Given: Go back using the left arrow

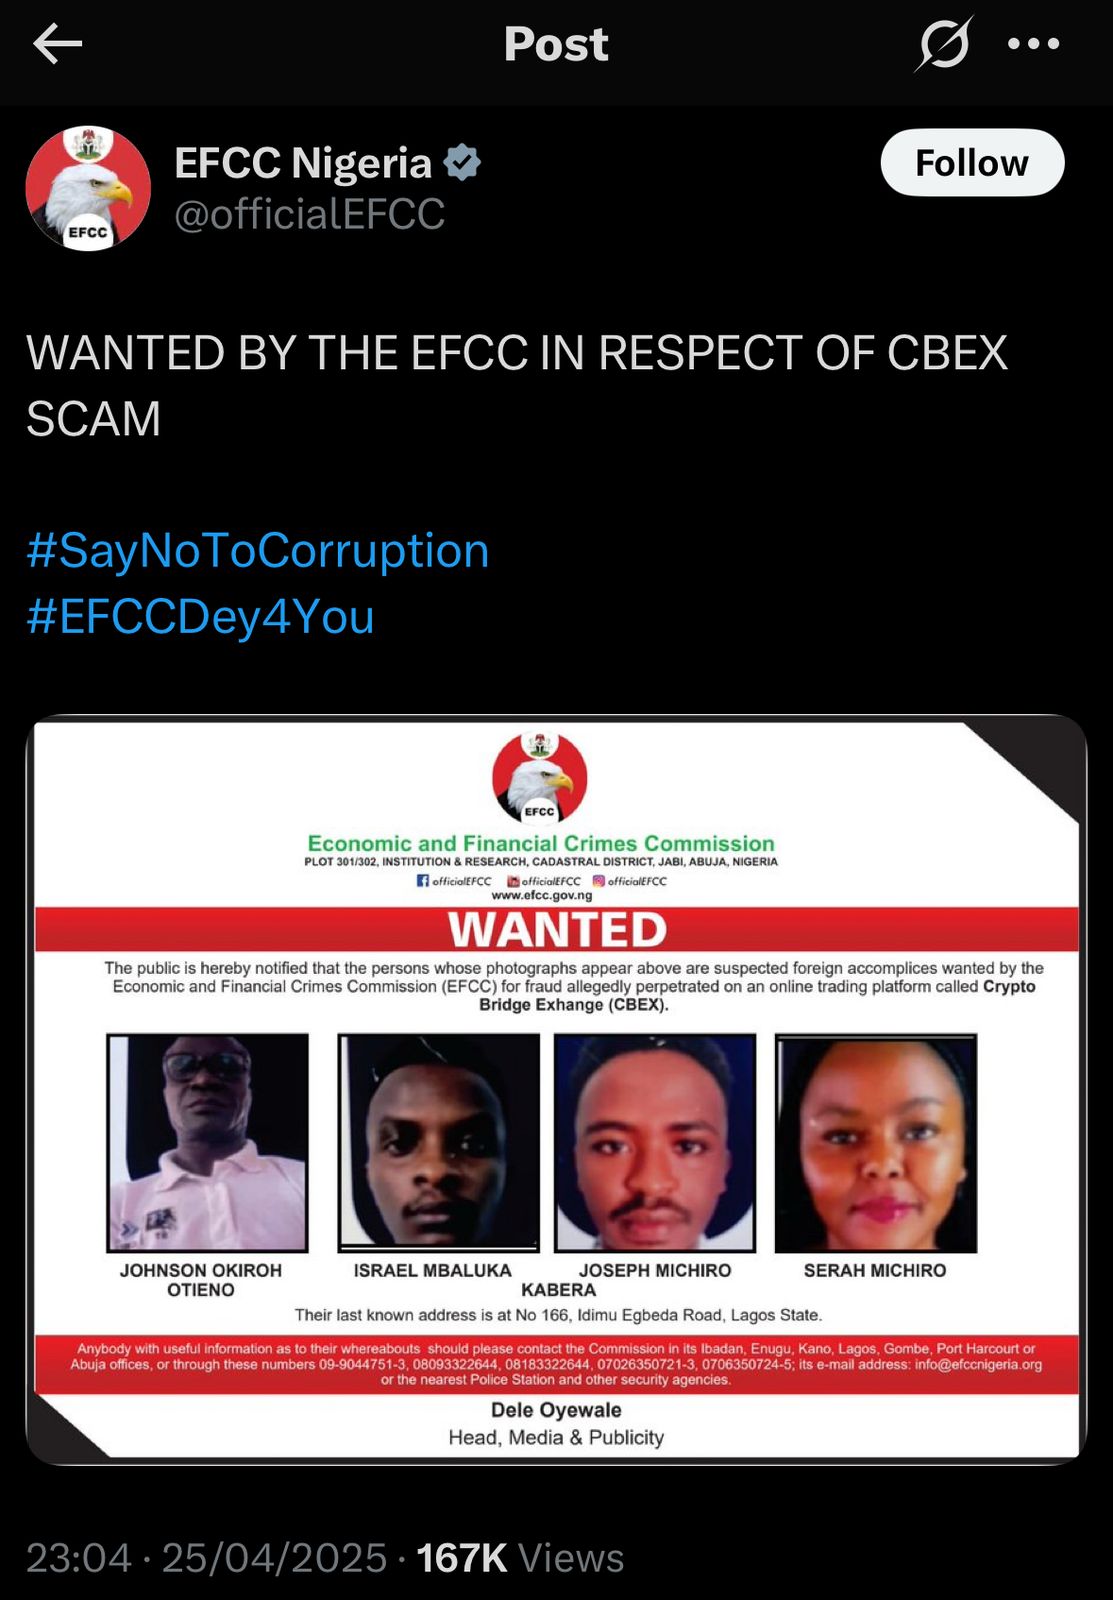Looking at the screenshot, I should tap(57, 44).
